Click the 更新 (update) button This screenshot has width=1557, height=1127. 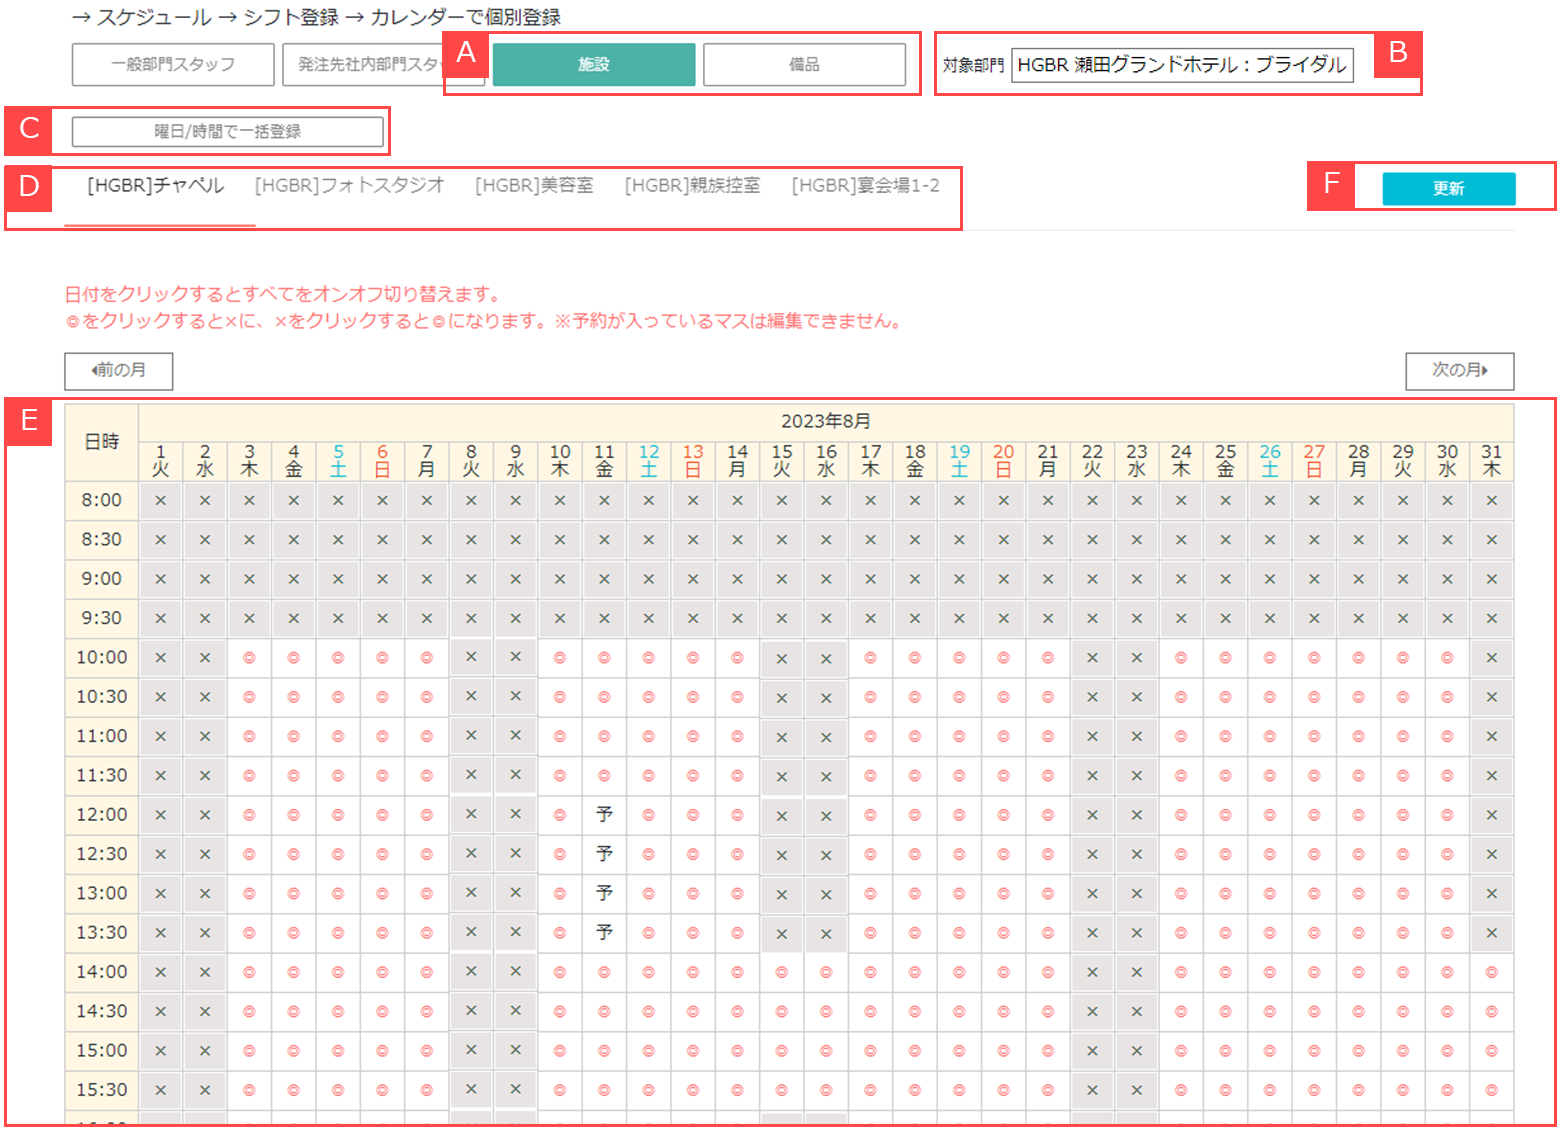1448,188
